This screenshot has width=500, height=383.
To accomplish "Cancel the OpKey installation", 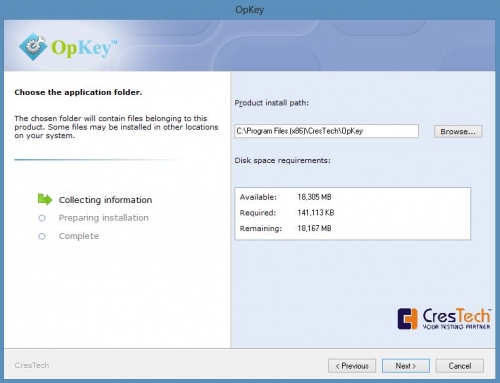I will click(x=460, y=366).
